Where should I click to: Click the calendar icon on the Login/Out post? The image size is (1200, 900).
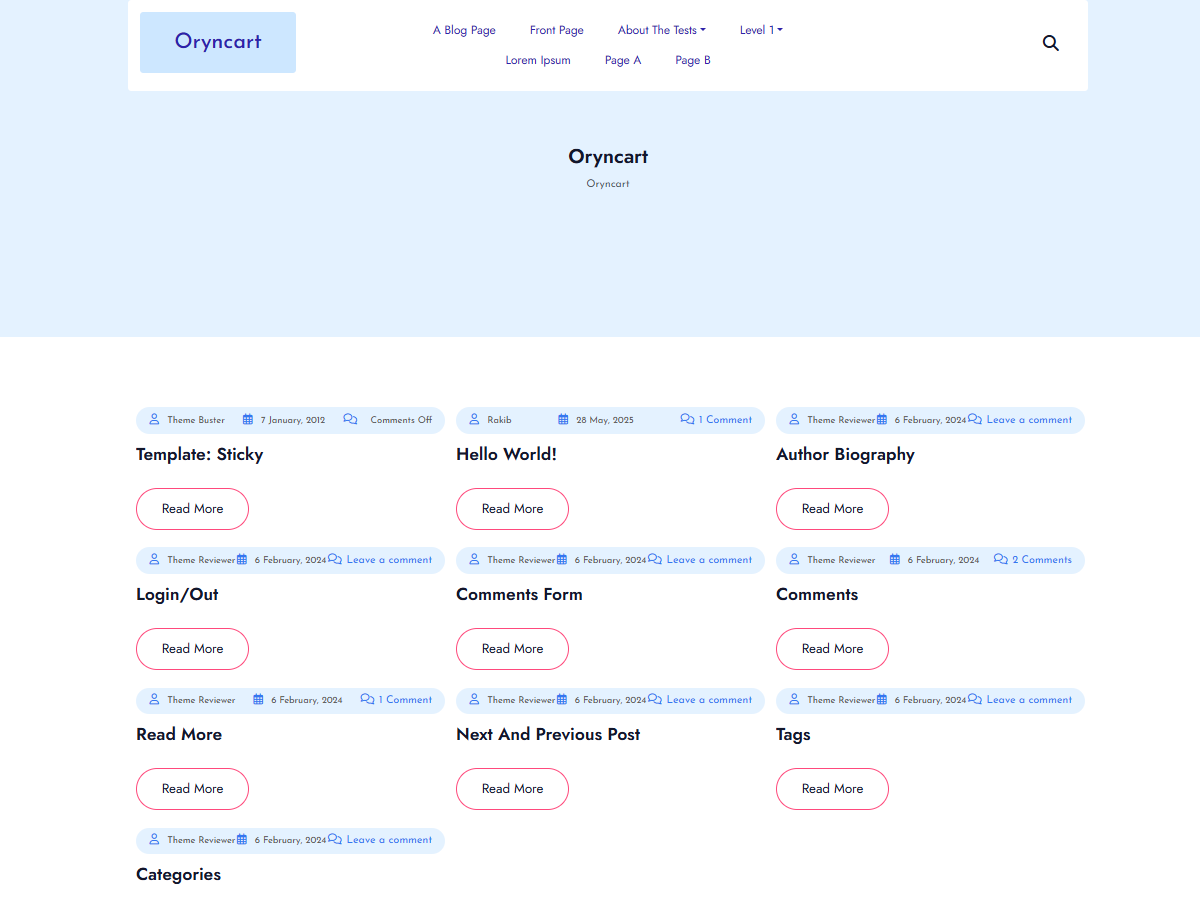241,560
